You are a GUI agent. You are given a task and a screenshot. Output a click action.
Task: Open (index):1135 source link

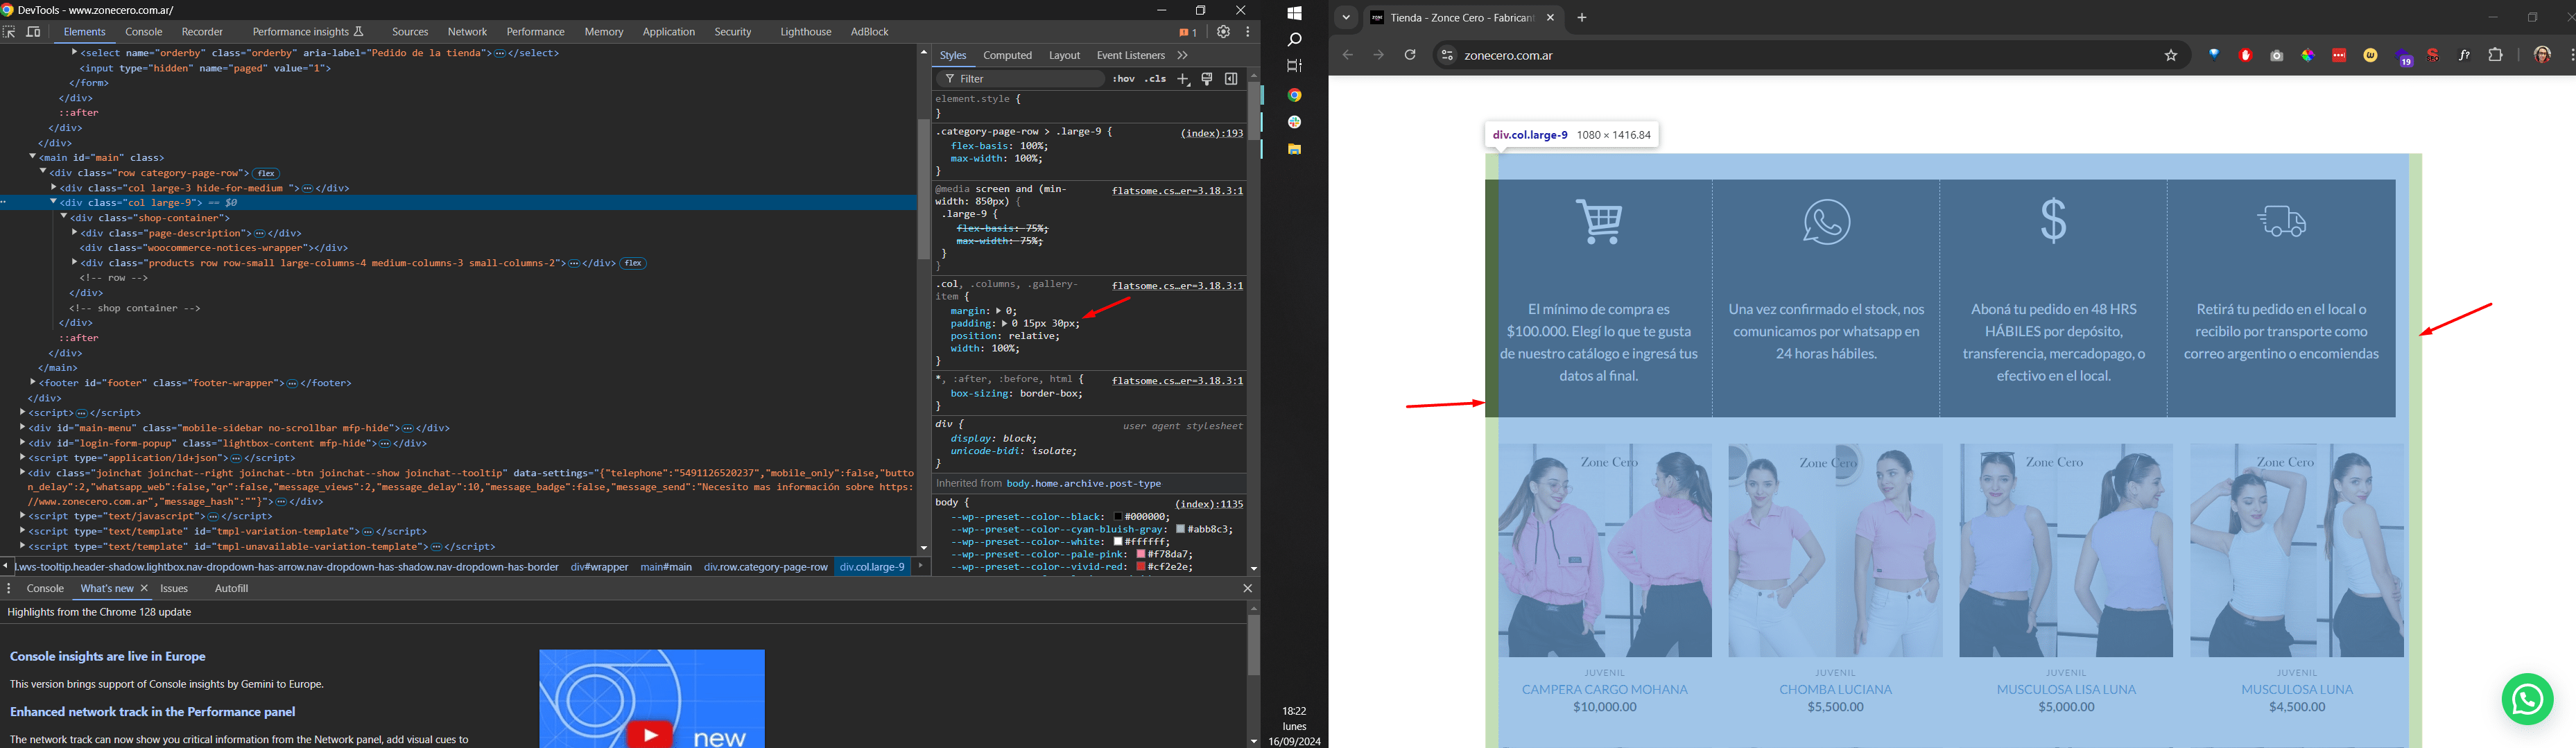pos(1208,504)
